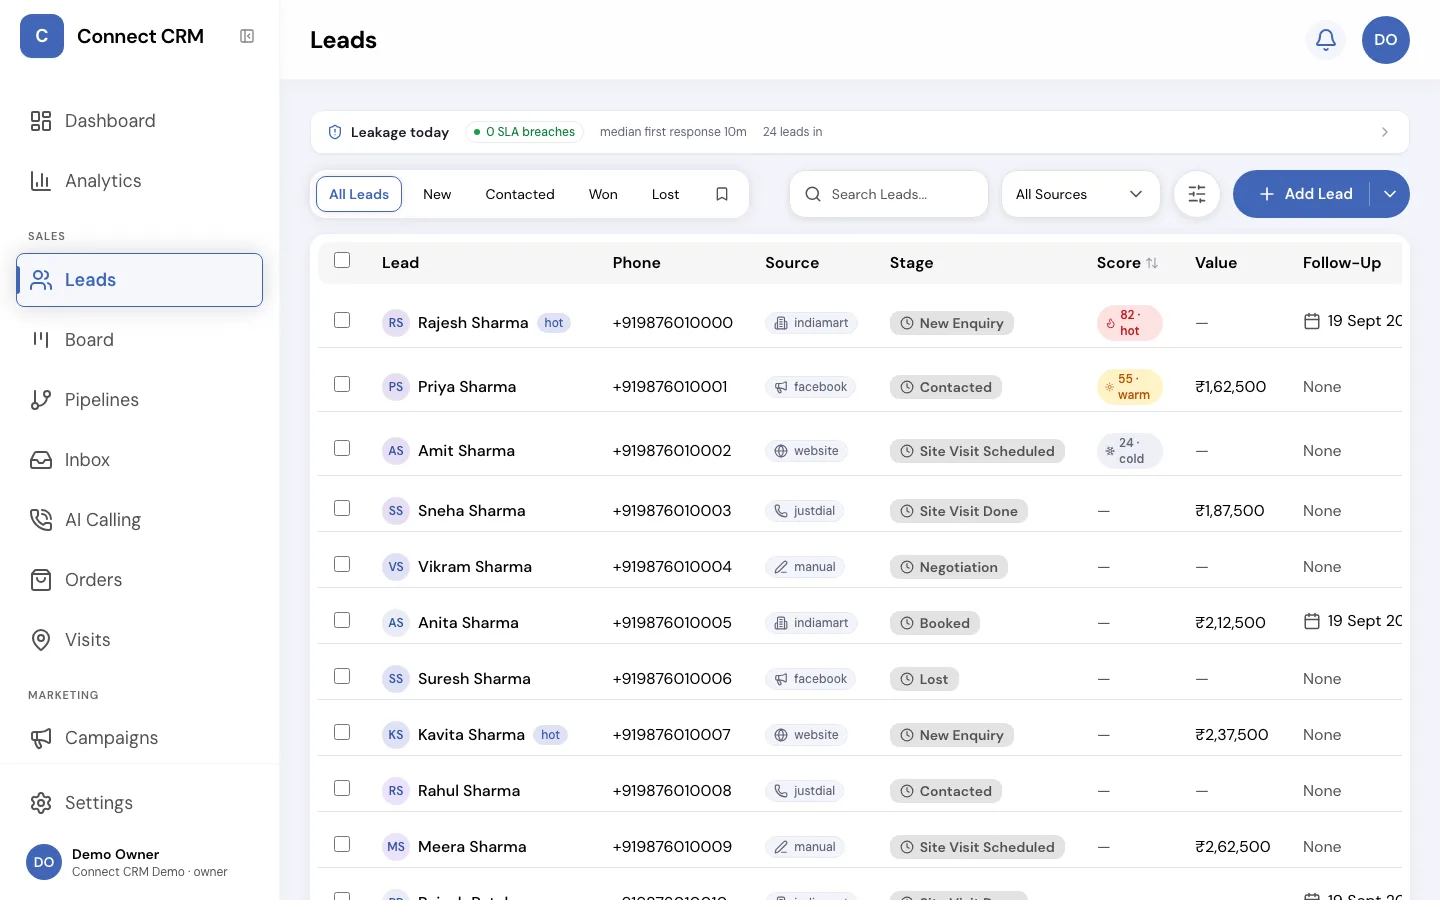1440x900 pixels.
Task: Open Demo Owner profile at sidebar bottom
Action: click(x=139, y=862)
